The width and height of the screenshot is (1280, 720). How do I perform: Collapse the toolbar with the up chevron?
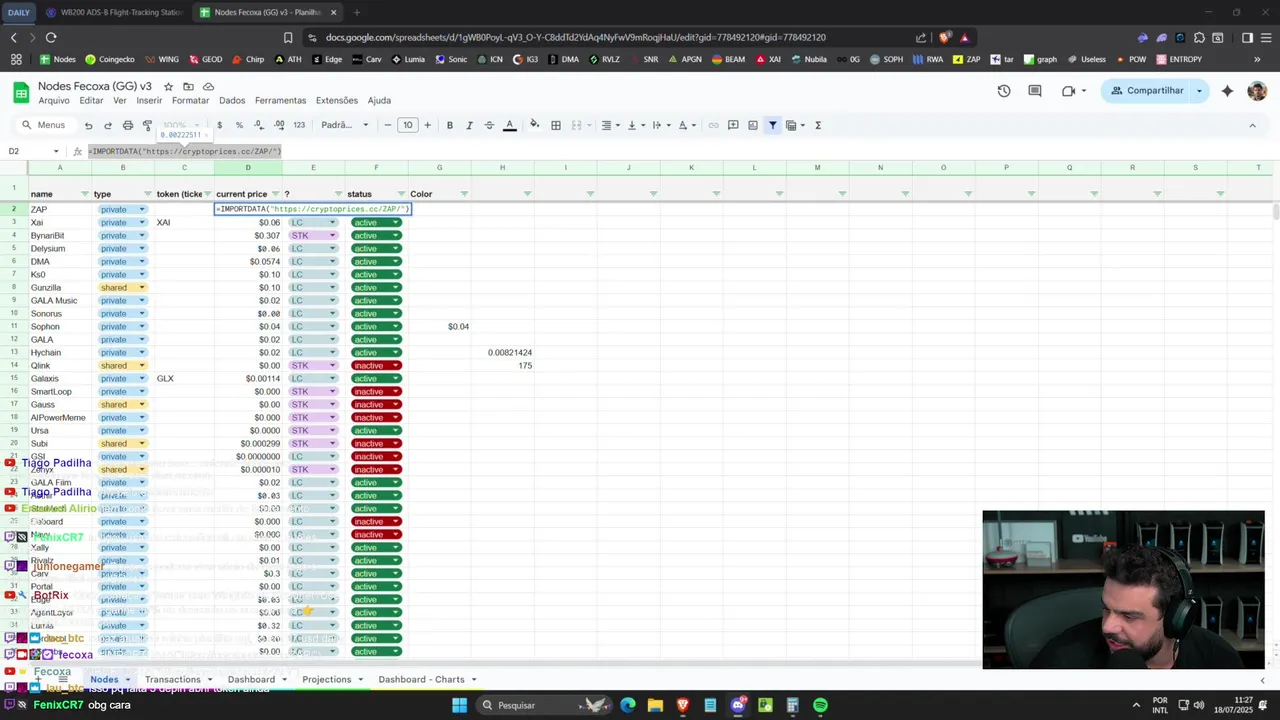coord(1252,125)
